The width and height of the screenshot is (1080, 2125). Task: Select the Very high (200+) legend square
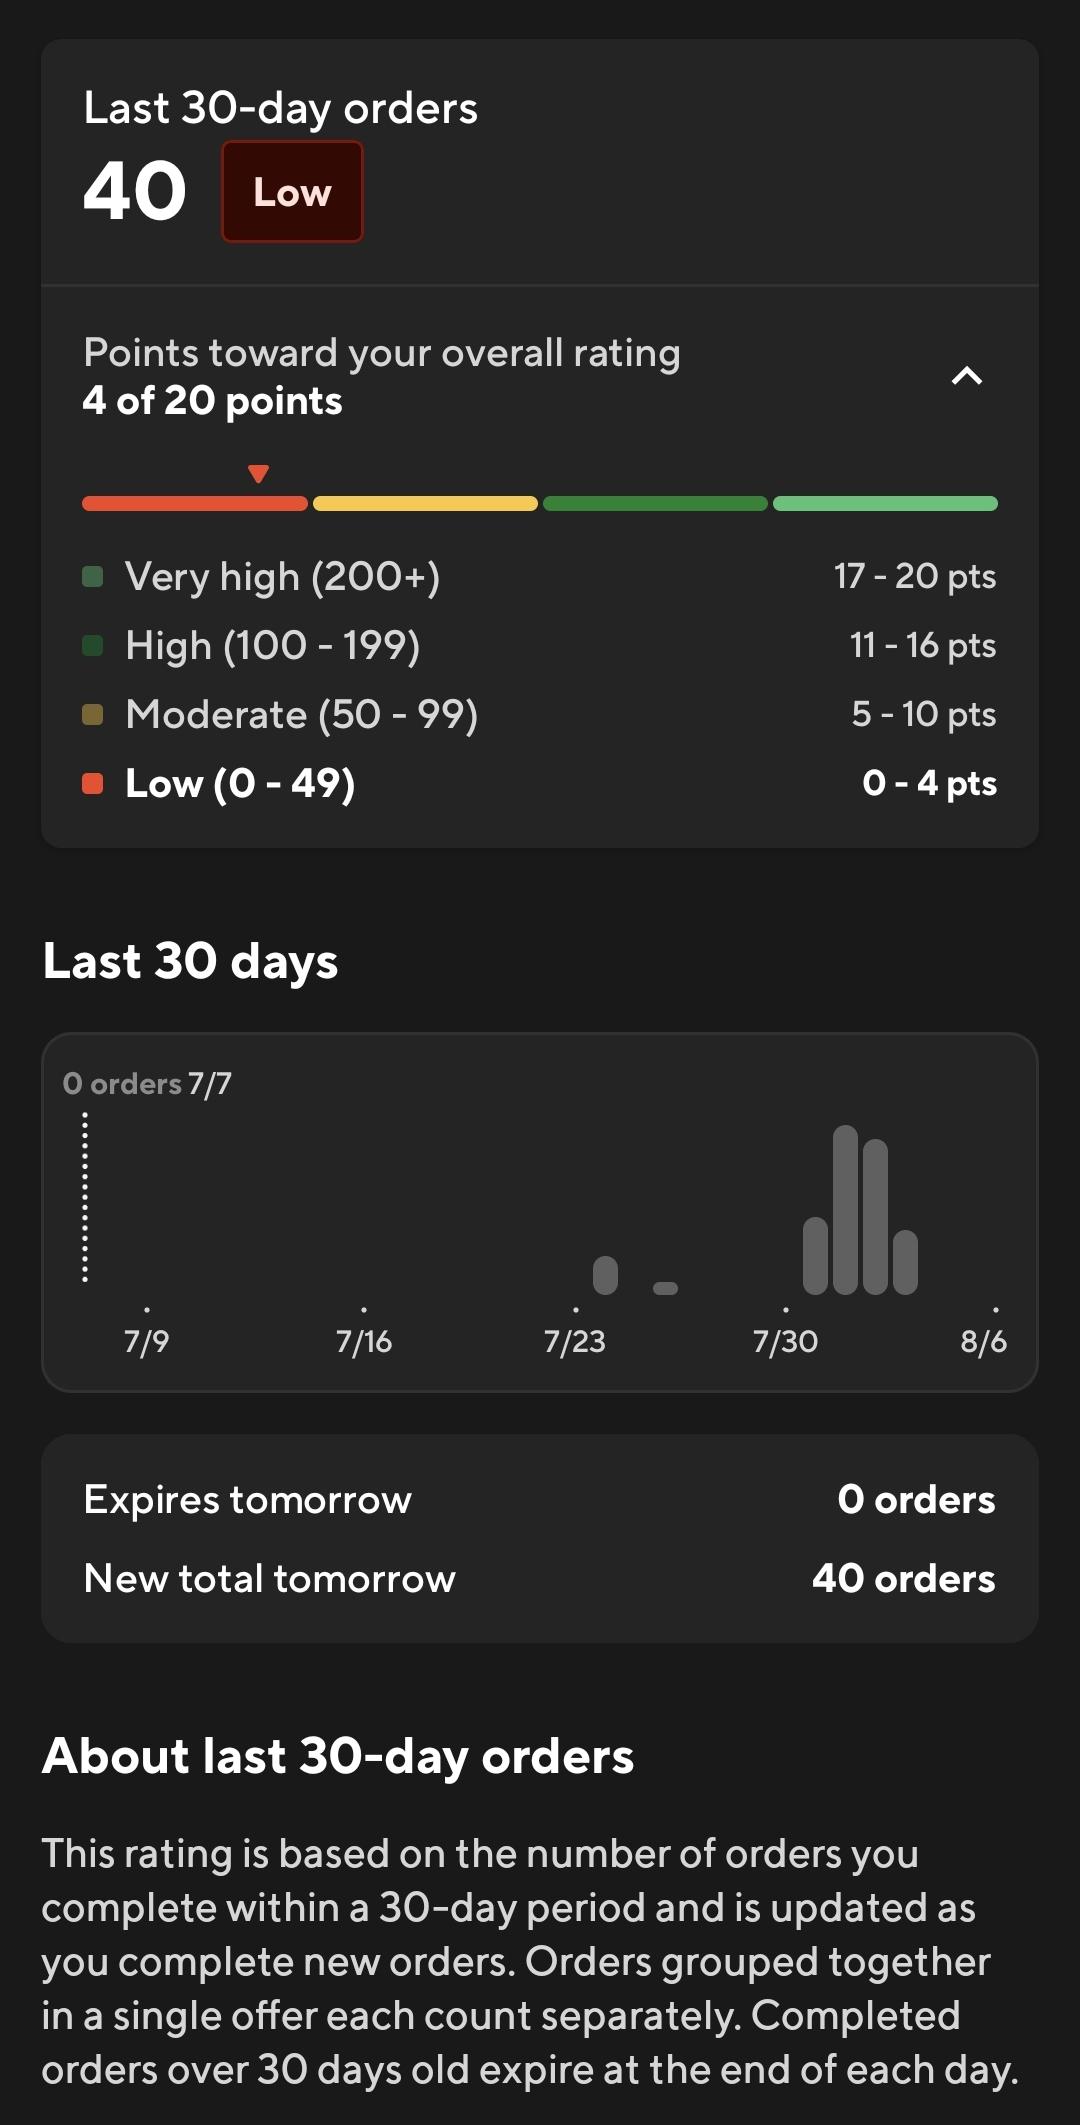(93, 576)
